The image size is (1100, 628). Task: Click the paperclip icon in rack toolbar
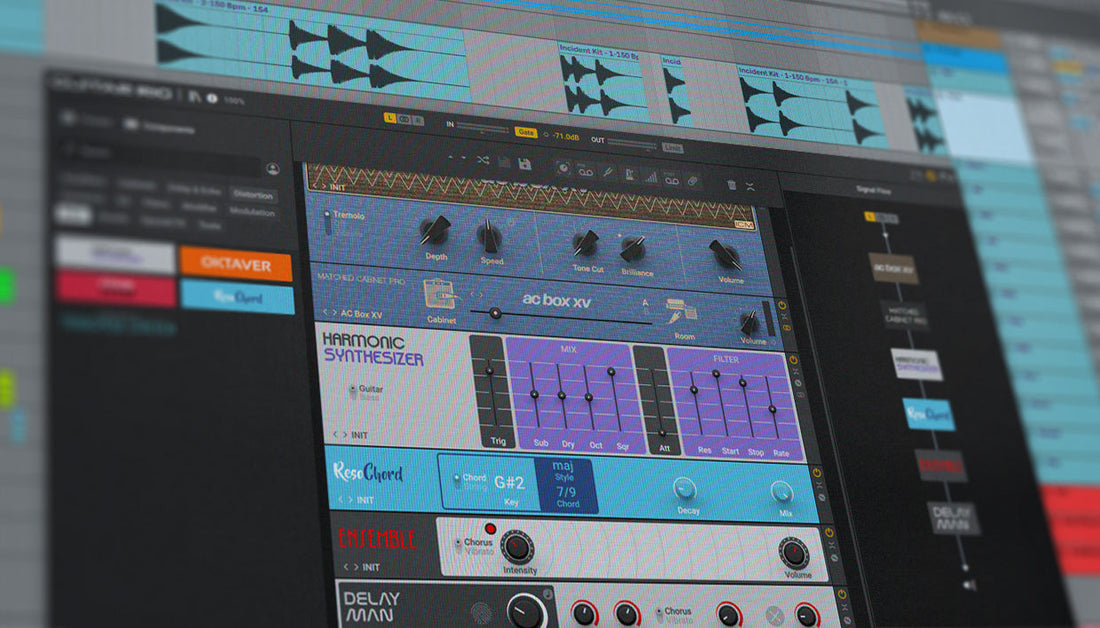[692, 181]
